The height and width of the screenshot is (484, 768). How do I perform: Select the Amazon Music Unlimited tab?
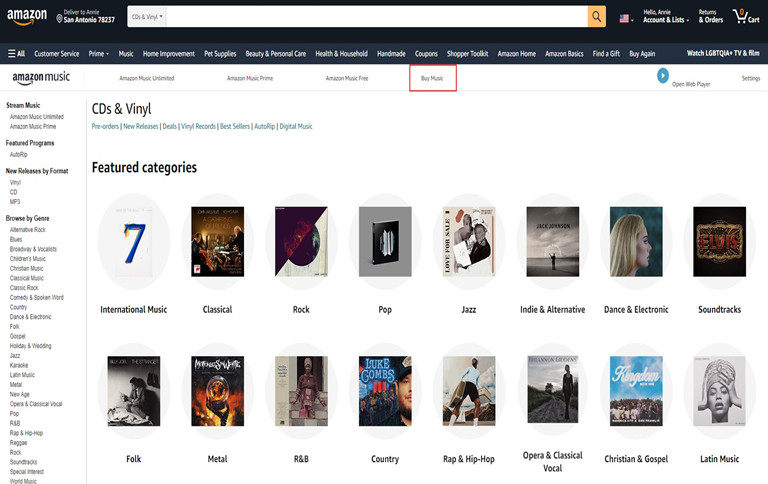click(146, 78)
